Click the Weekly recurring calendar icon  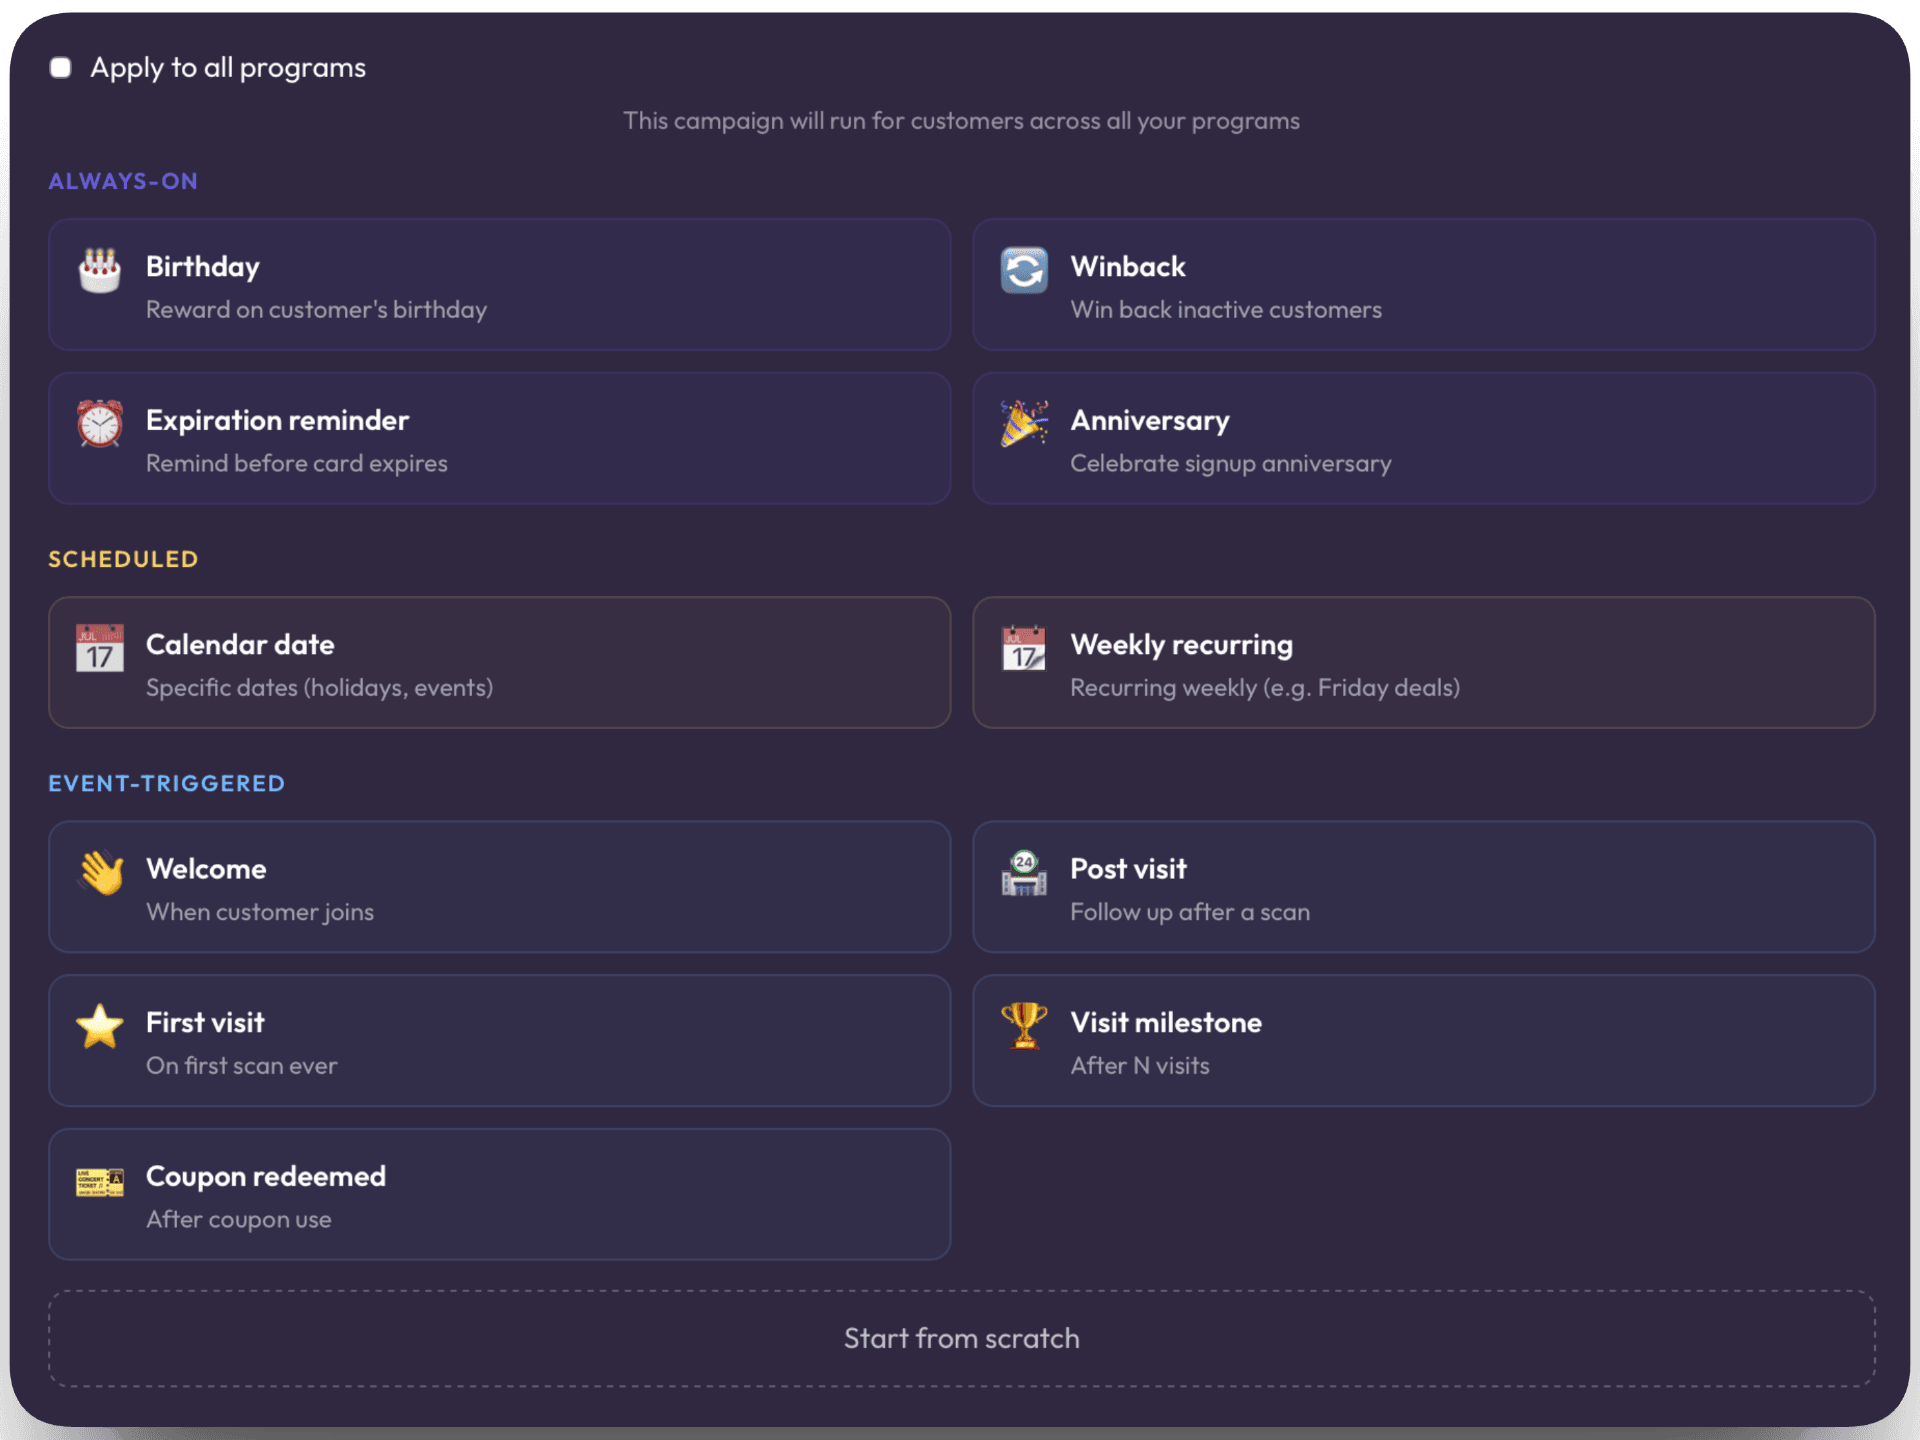click(1024, 648)
